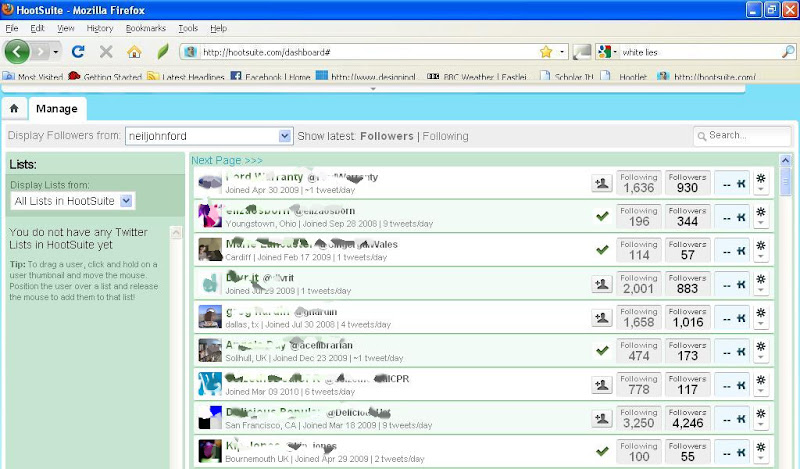Open gear settings for Bournemouth UK user
Image resolution: width=800 pixels, height=469 pixels.
pos(761,448)
